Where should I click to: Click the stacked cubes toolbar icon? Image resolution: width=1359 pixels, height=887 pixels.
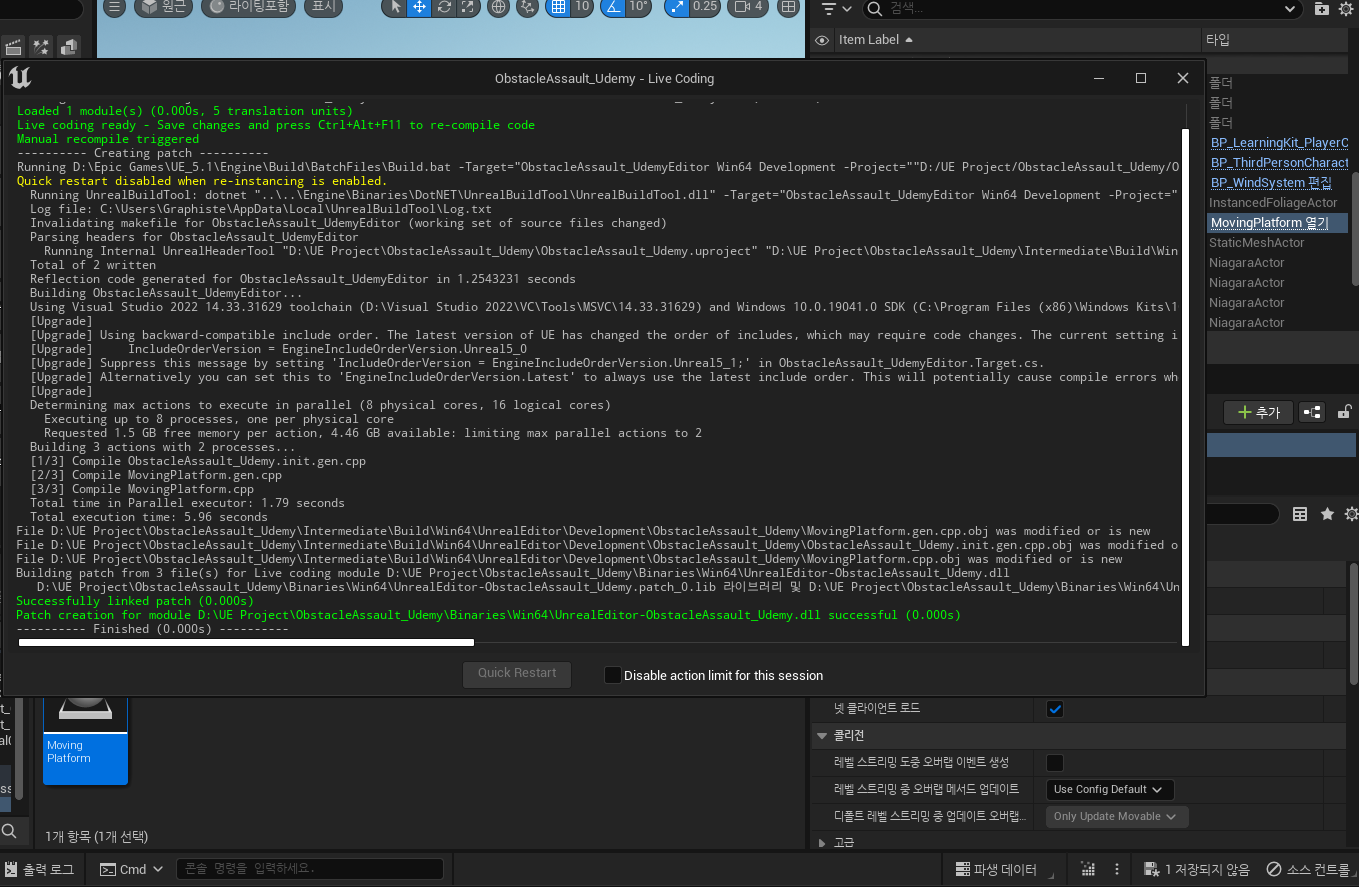[69, 47]
